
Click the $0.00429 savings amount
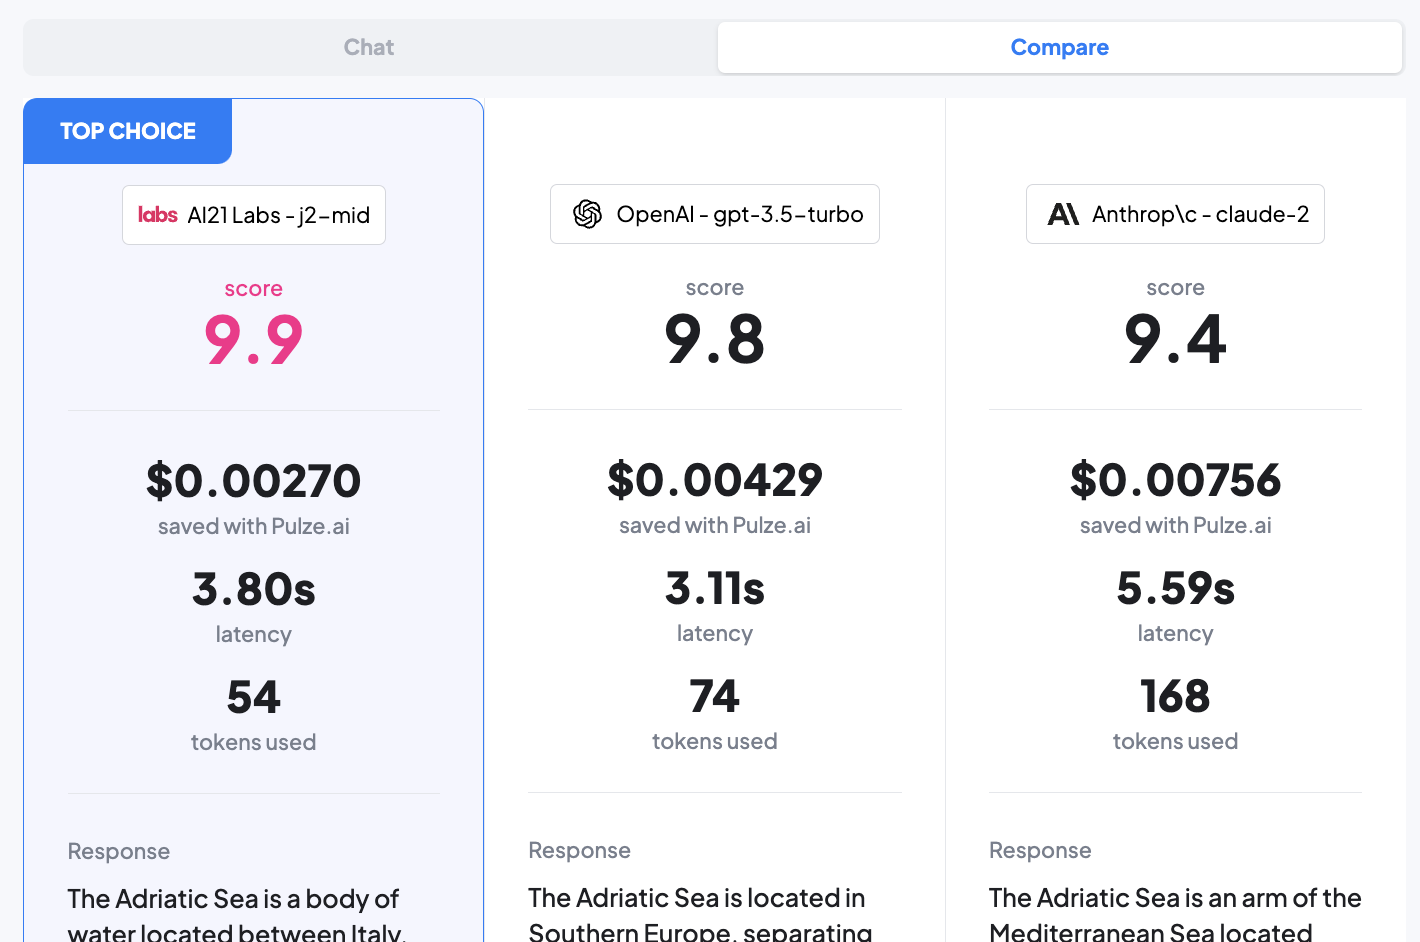click(x=715, y=480)
